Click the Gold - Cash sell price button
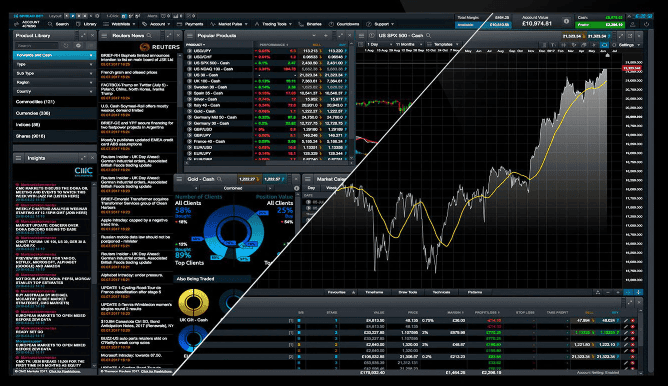Screen dimensions: 668x386 (x=249, y=179)
